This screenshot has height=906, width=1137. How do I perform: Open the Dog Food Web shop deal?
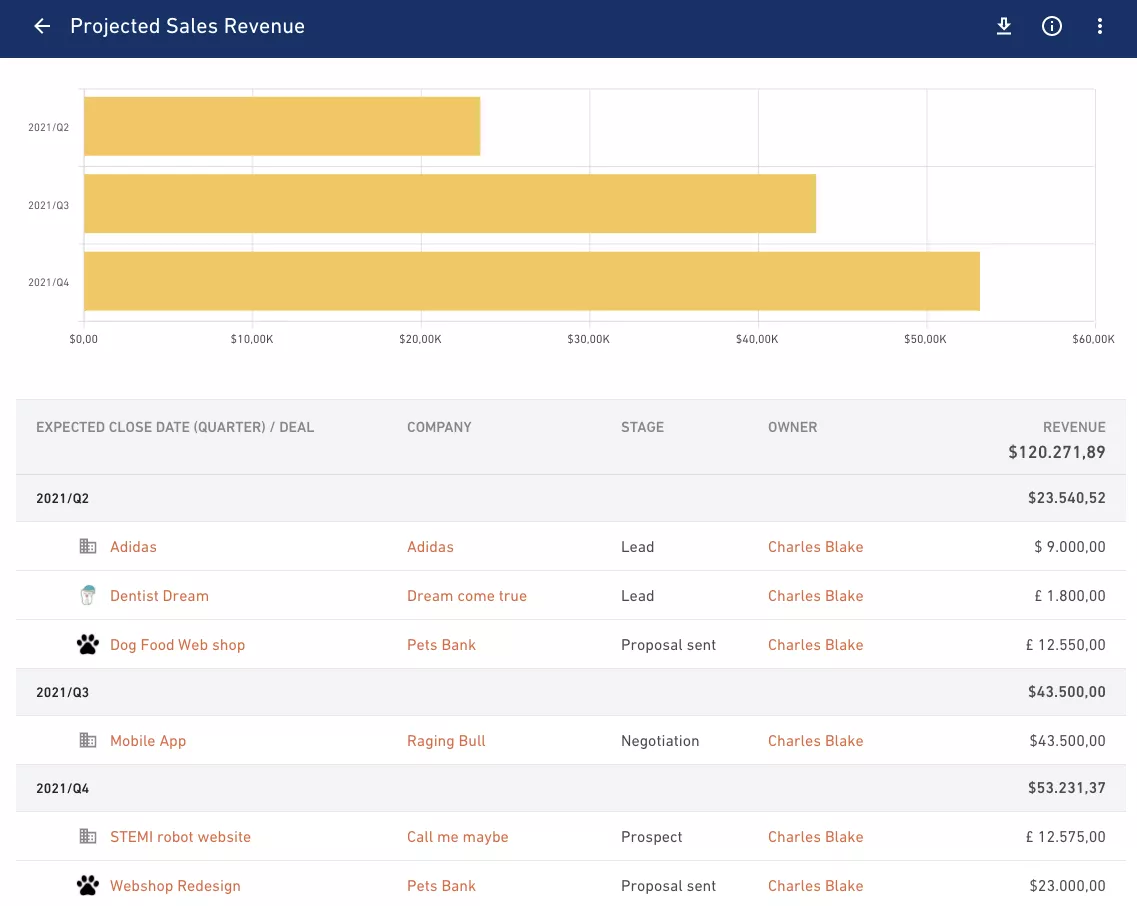tap(178, 645)
